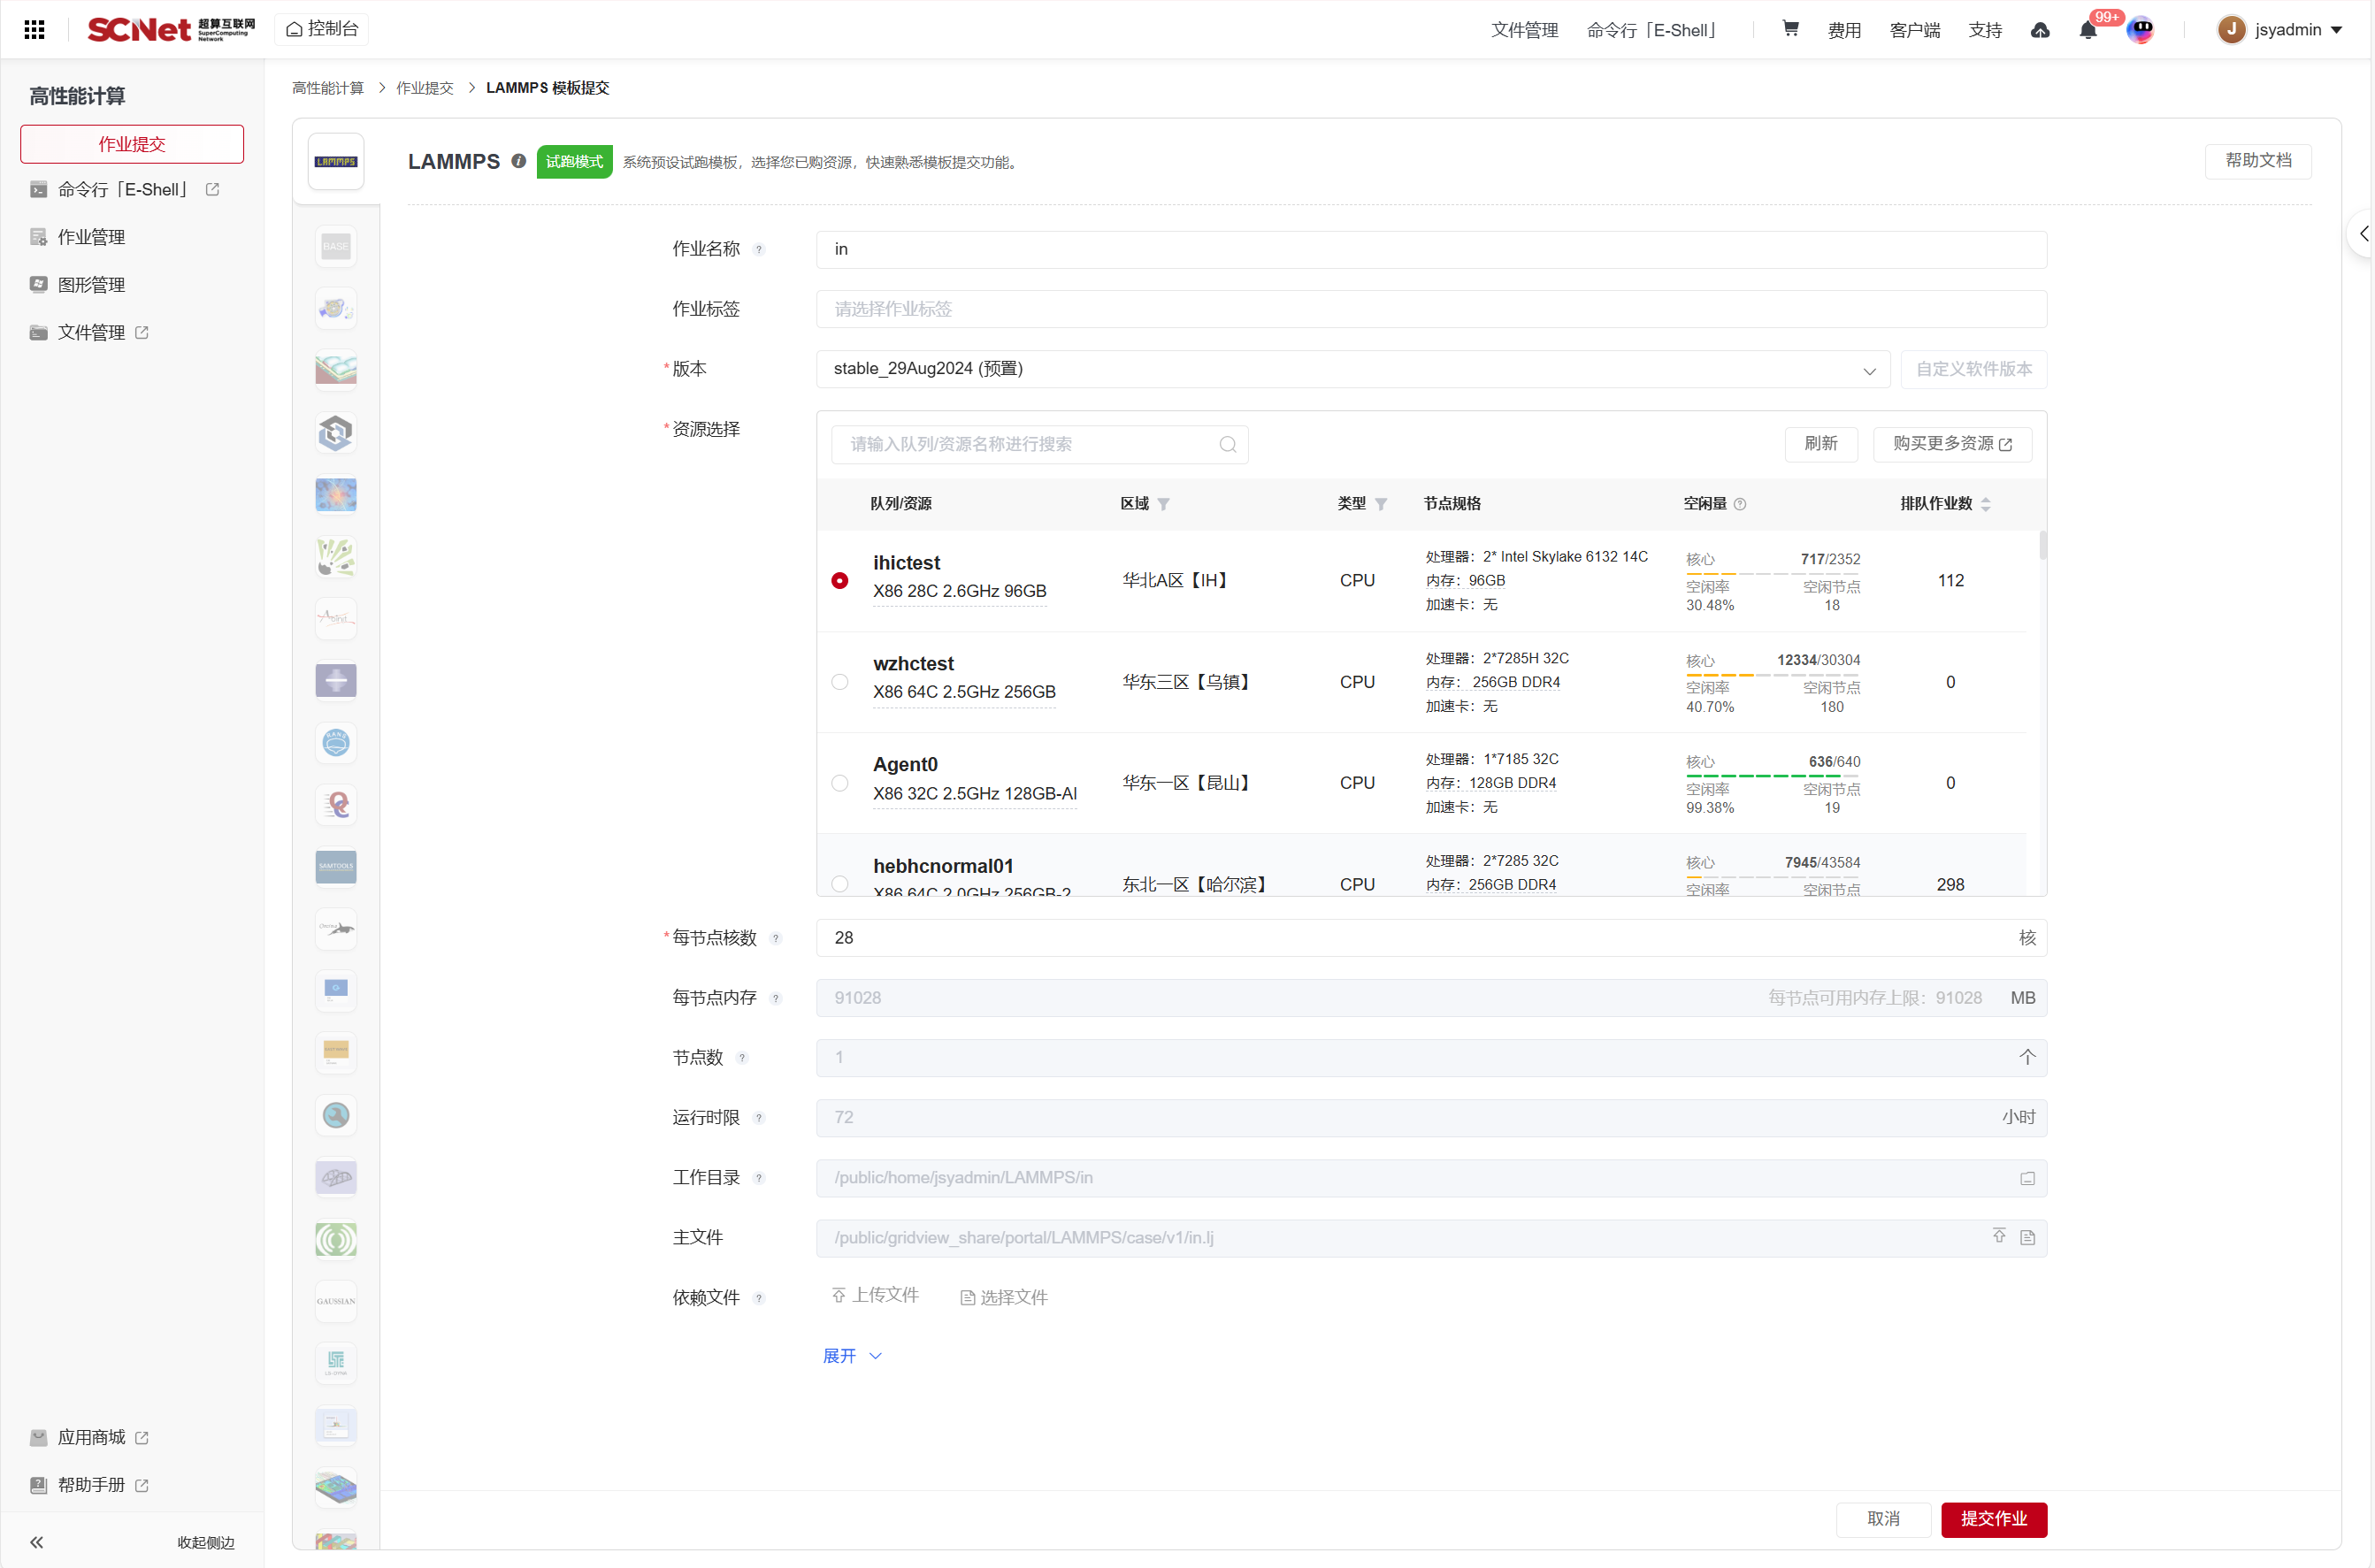Image resolution: width=2375 pixels, height=1568 pixels.
Task: Expand advanced options via 展开
Action: (x=851, y=1356)
